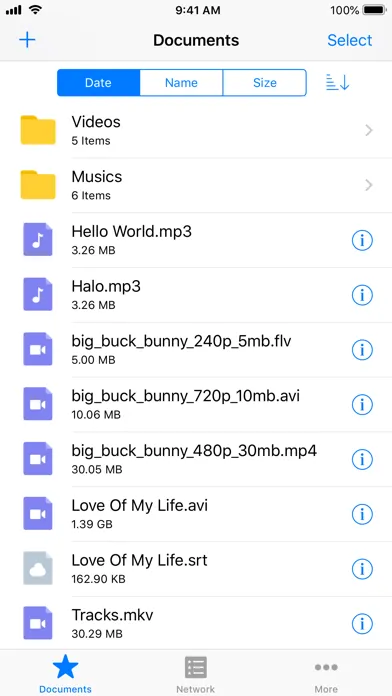
Task: Tap the cellular signal bars icon
Action: click(x=14, y=10)
